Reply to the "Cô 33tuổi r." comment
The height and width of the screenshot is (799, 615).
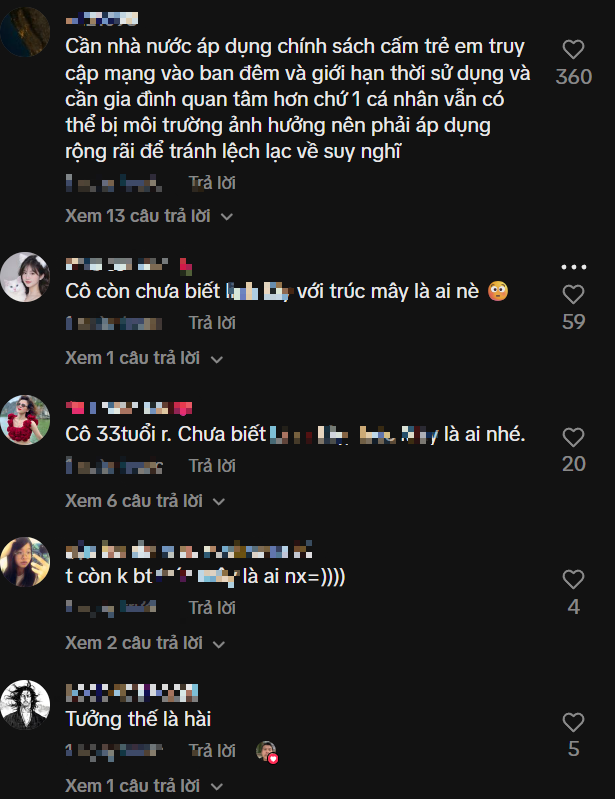click(212, 466)
